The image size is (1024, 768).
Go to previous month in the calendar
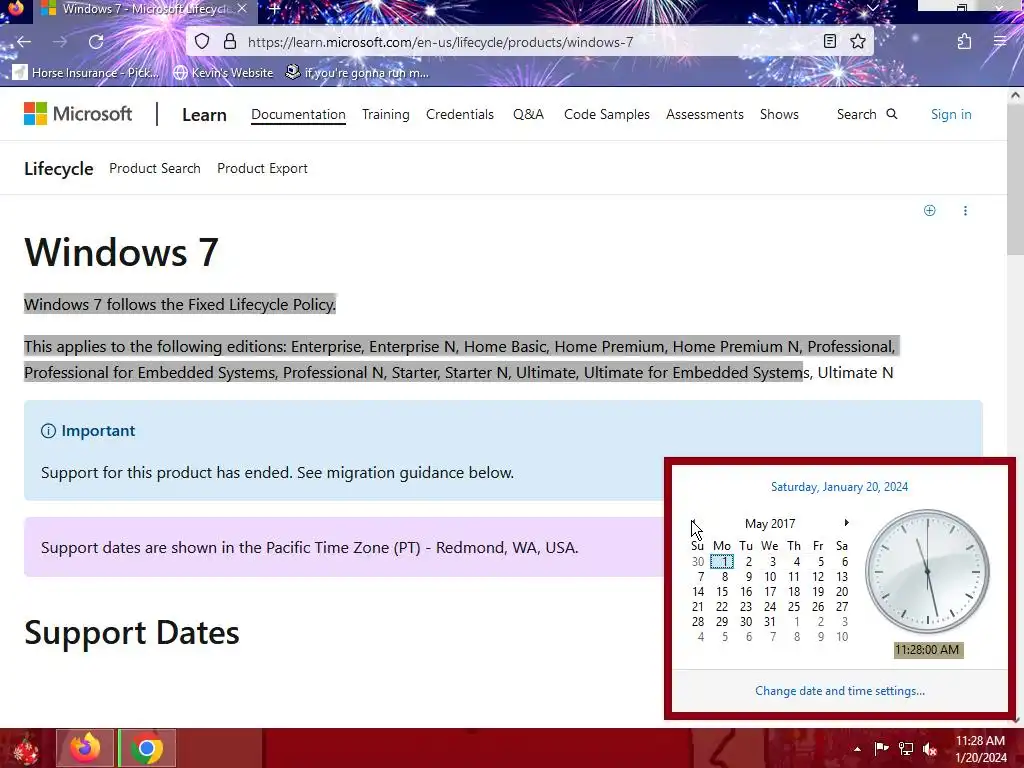[694, 522]
